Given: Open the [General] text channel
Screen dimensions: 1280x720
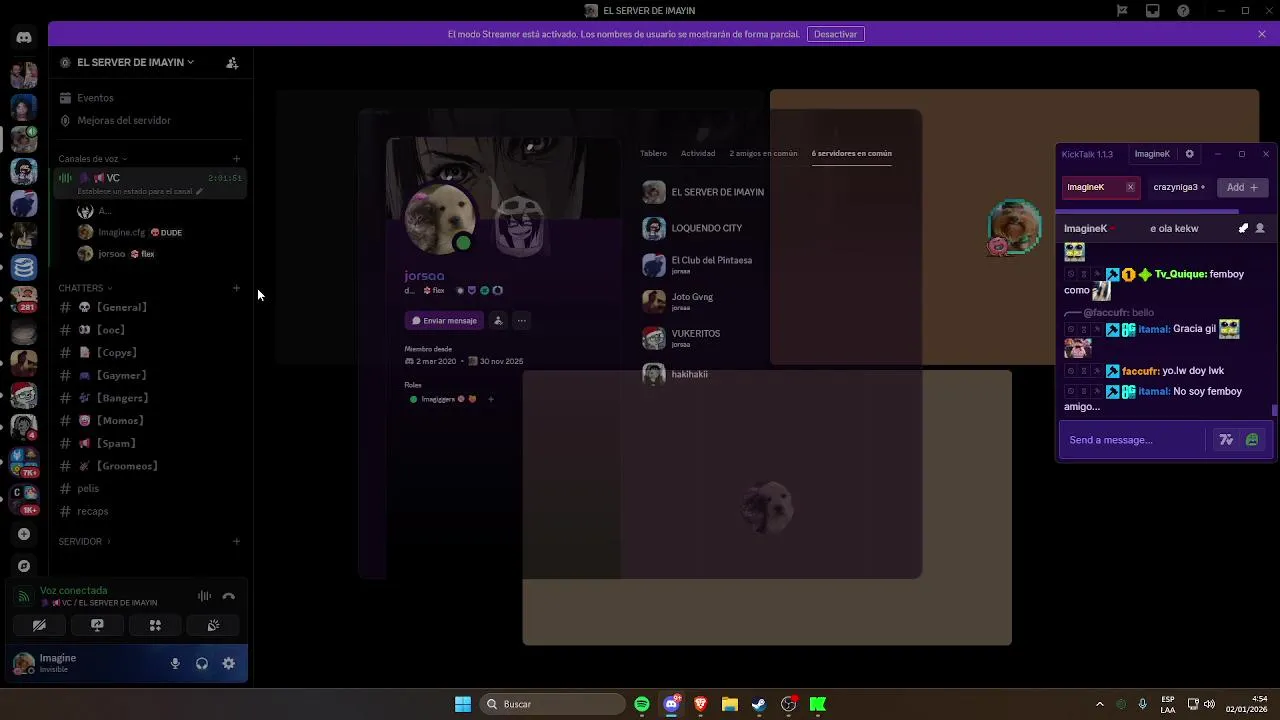Looking at the screenshot, I should [x=150, y=307].
